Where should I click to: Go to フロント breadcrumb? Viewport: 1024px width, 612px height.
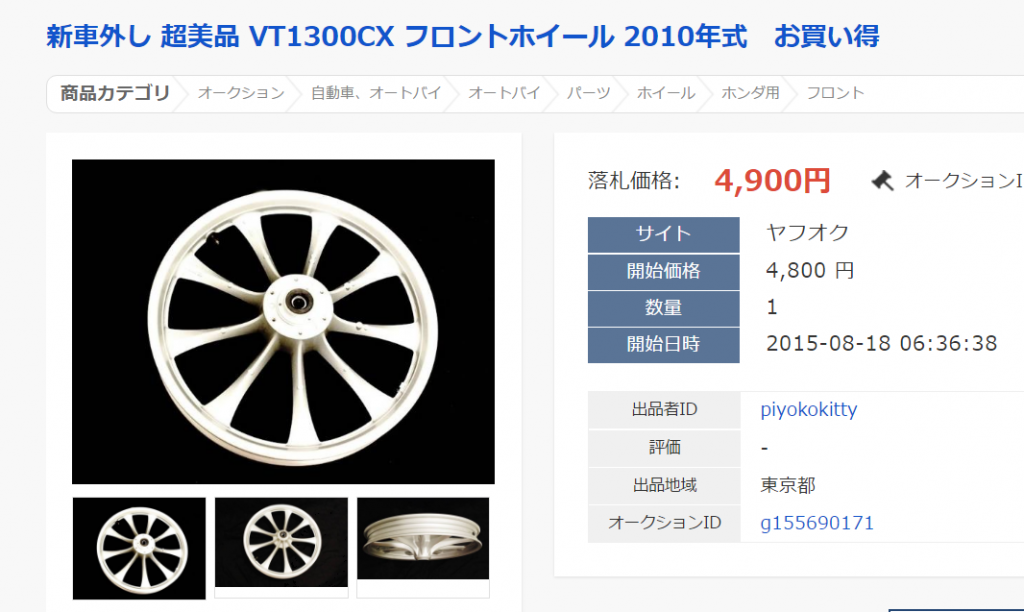coord(835,93)
